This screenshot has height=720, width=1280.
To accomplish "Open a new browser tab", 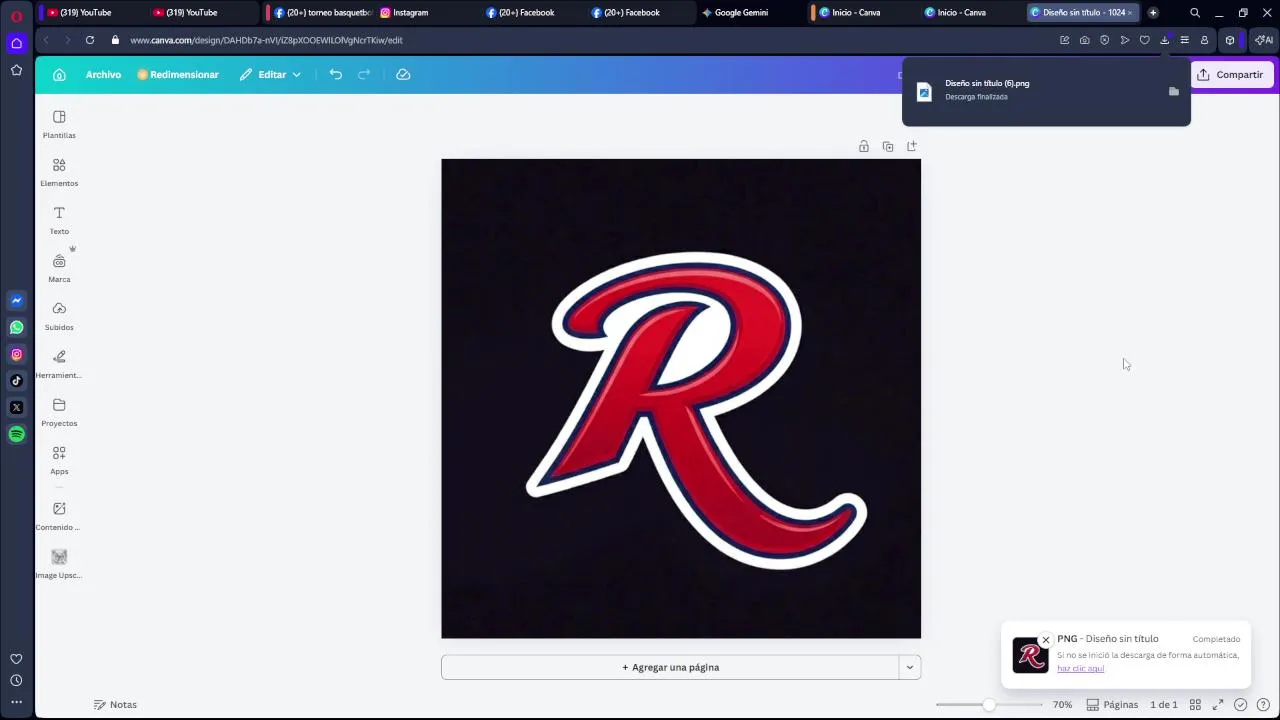I will (x=1153, y=13).
